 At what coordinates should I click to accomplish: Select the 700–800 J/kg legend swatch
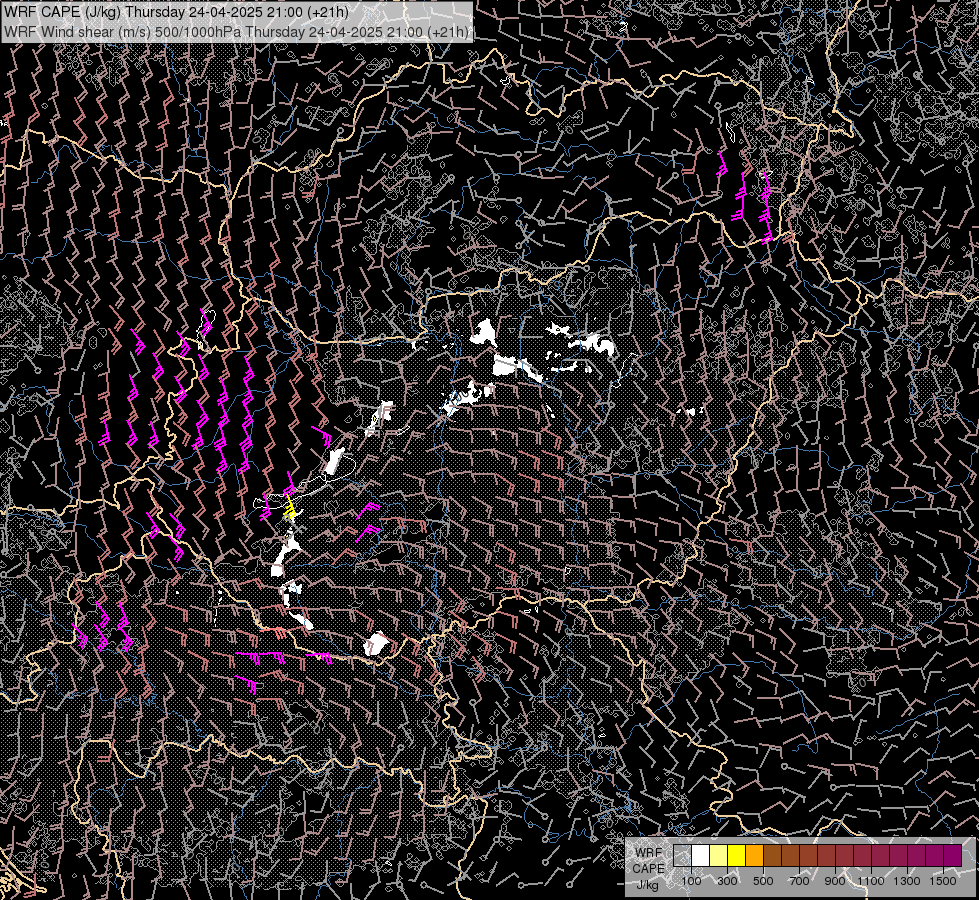tap(809, 855)
